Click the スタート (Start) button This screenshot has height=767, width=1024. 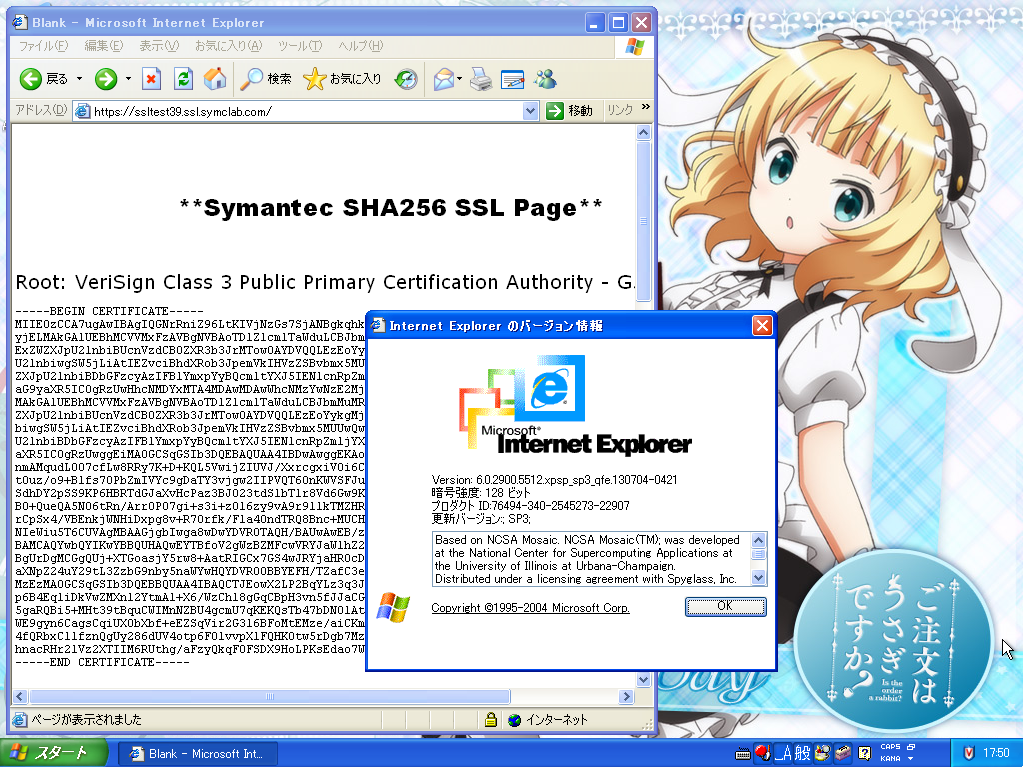[x=54, y=753]
